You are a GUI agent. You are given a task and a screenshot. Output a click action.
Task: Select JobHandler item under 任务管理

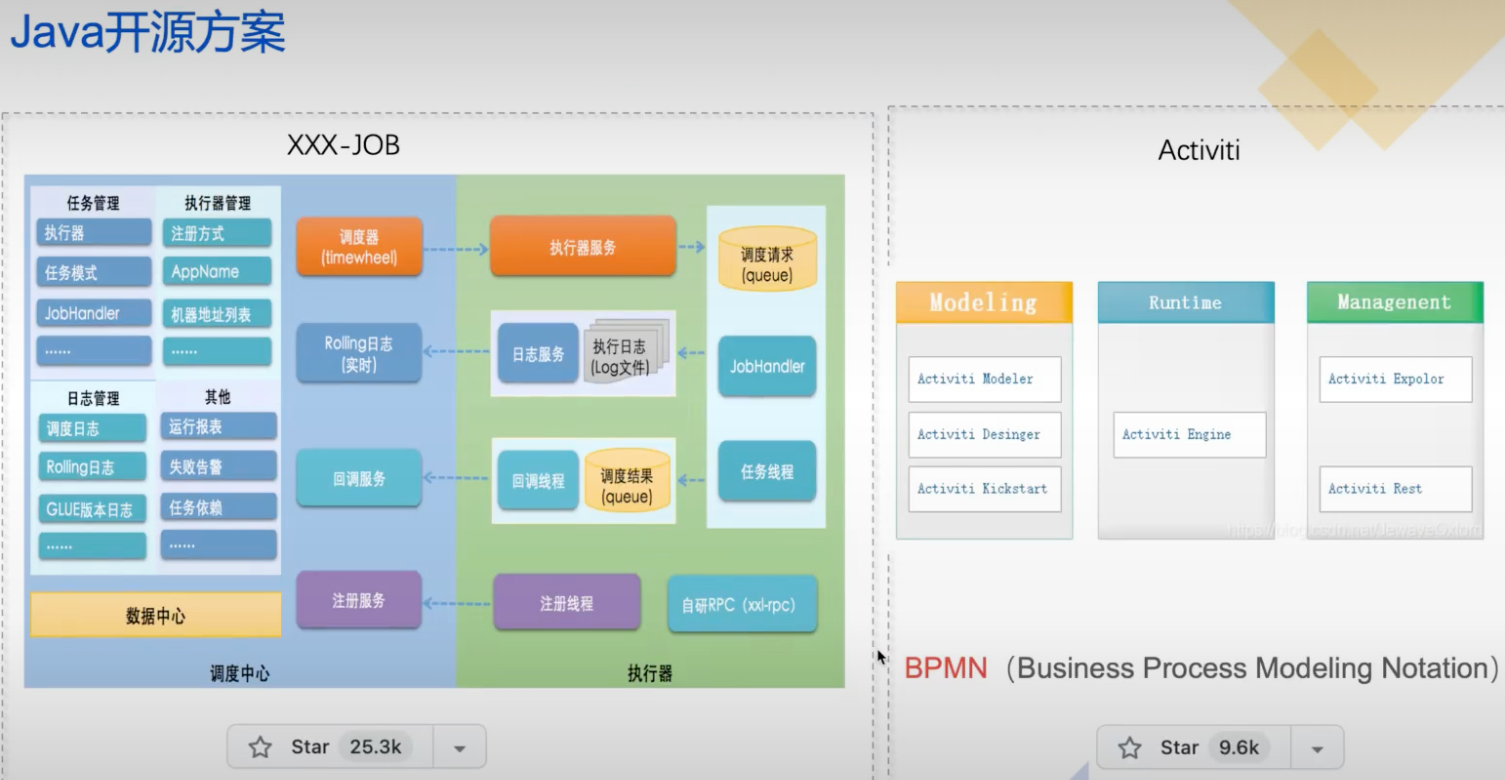click(x=94, y=313)
